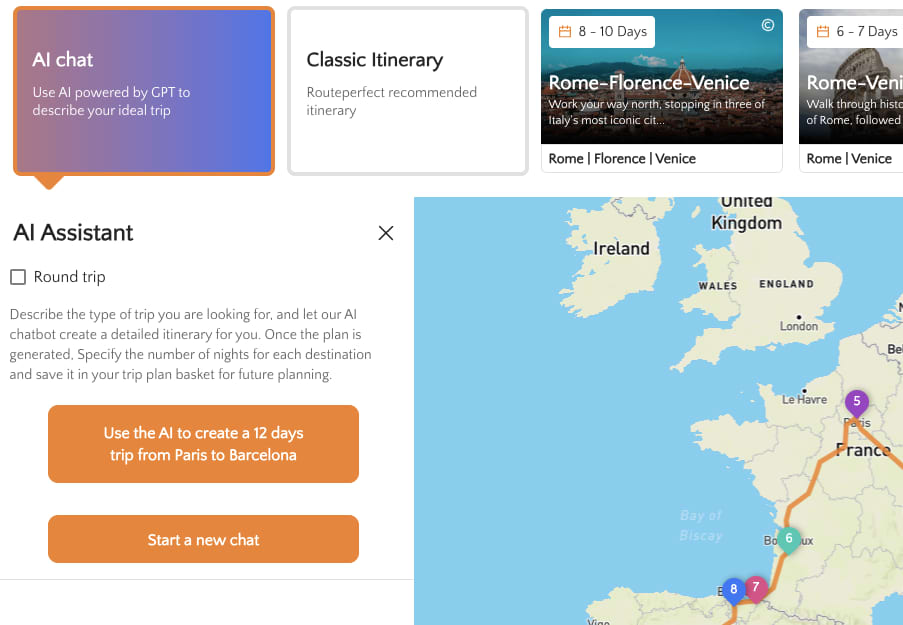Click copyright icon on Rome-Florence-Venice card

pos(768,25)
